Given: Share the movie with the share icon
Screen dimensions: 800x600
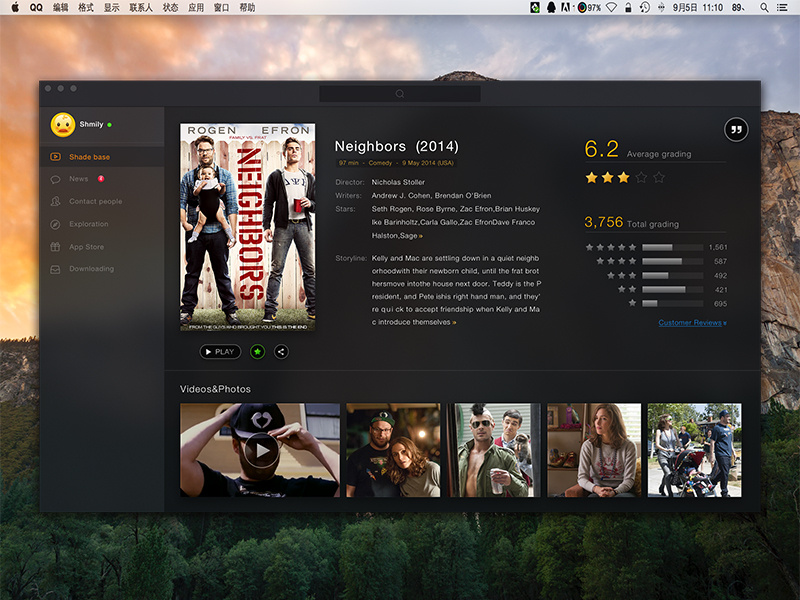Looking at the screenshot, I should point(281,352).
